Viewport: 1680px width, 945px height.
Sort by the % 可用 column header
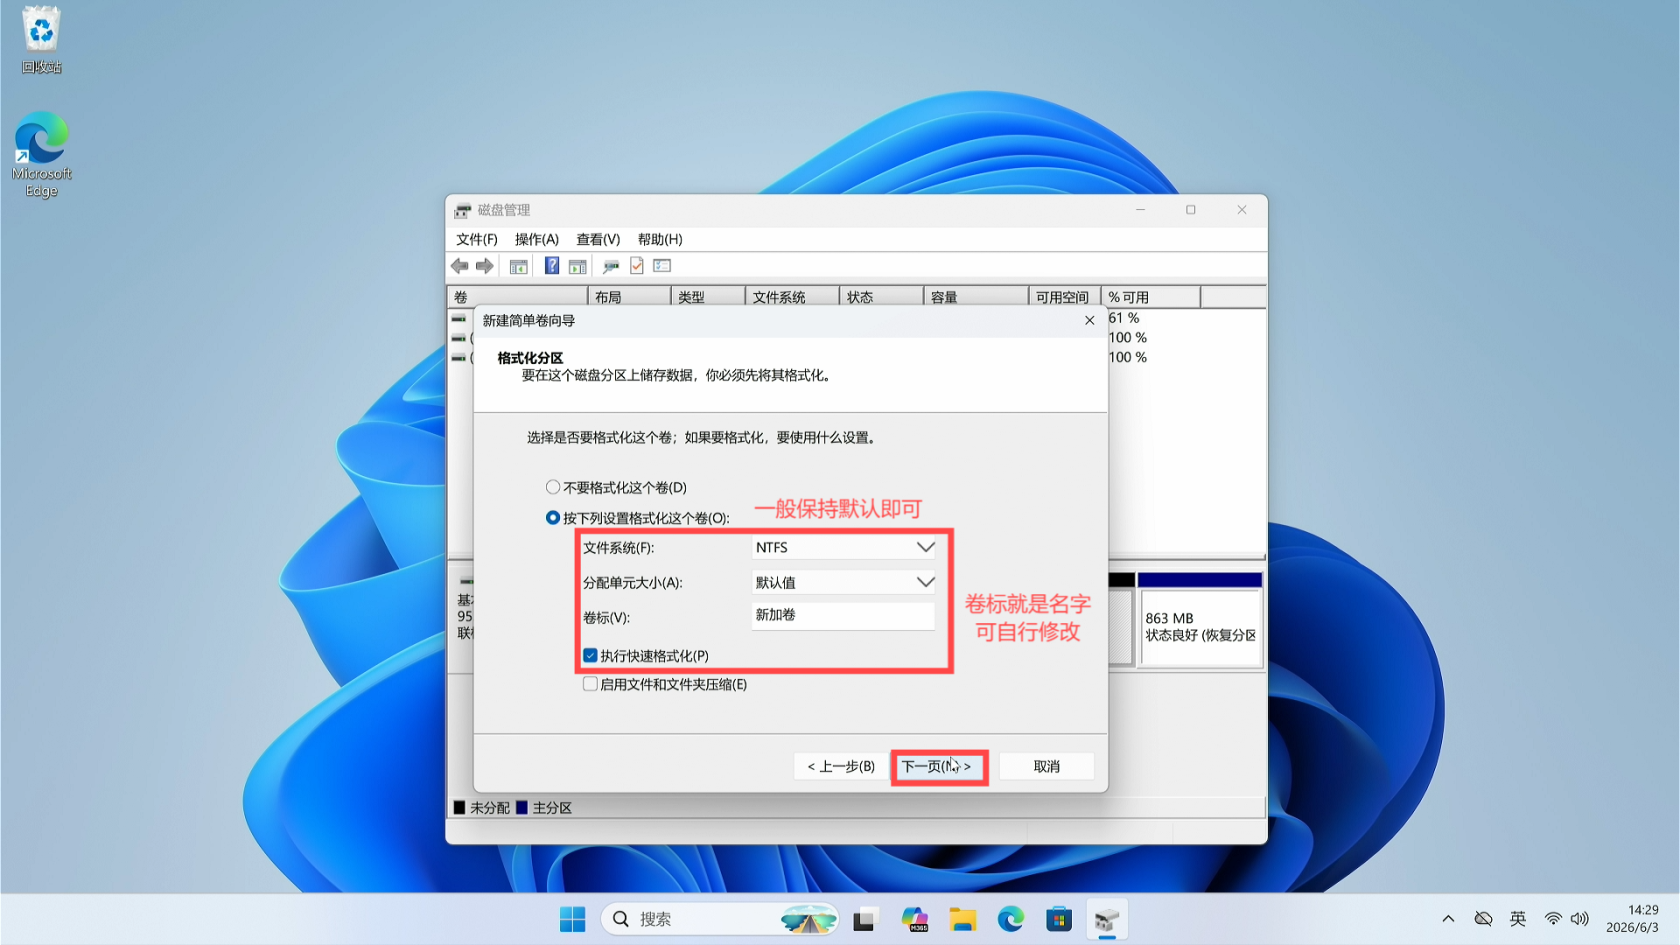1151,297
